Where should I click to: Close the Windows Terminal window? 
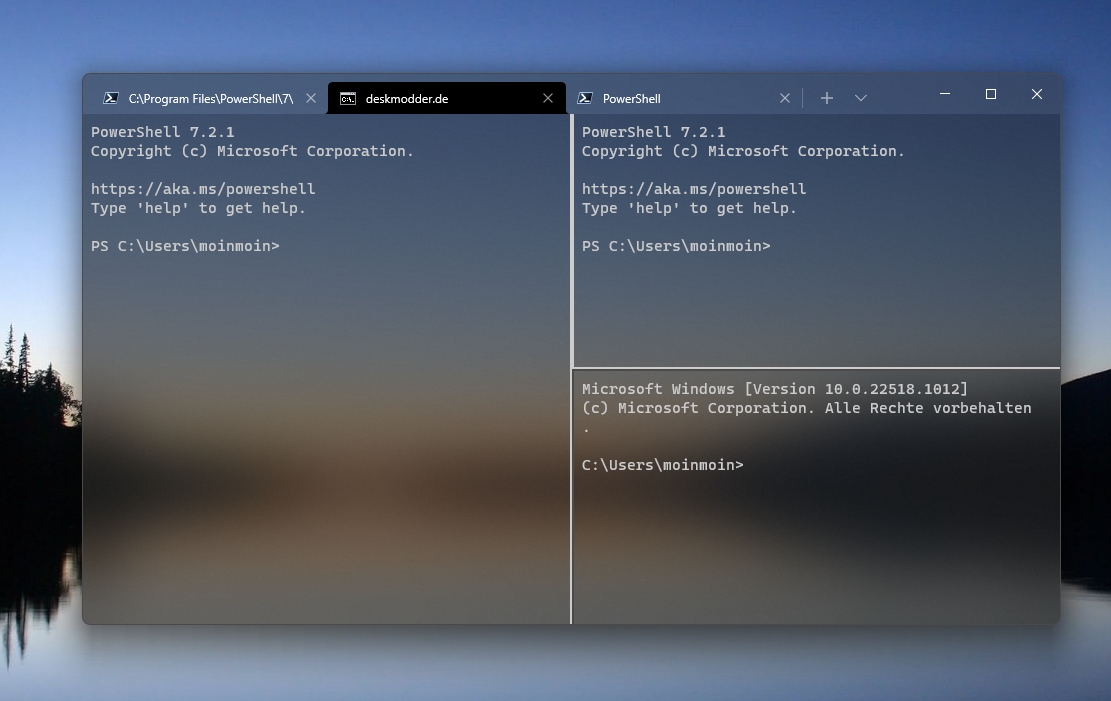pyautogui.click(x=1037, y=94)
